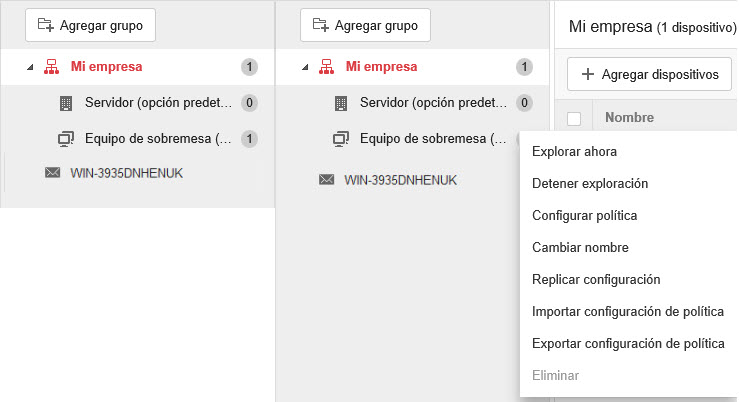This screenshot has width=739, height=402.
Task: Choose Cambiar nombre in the context menu
Action: pyautogui.click(x=580, y=248)
